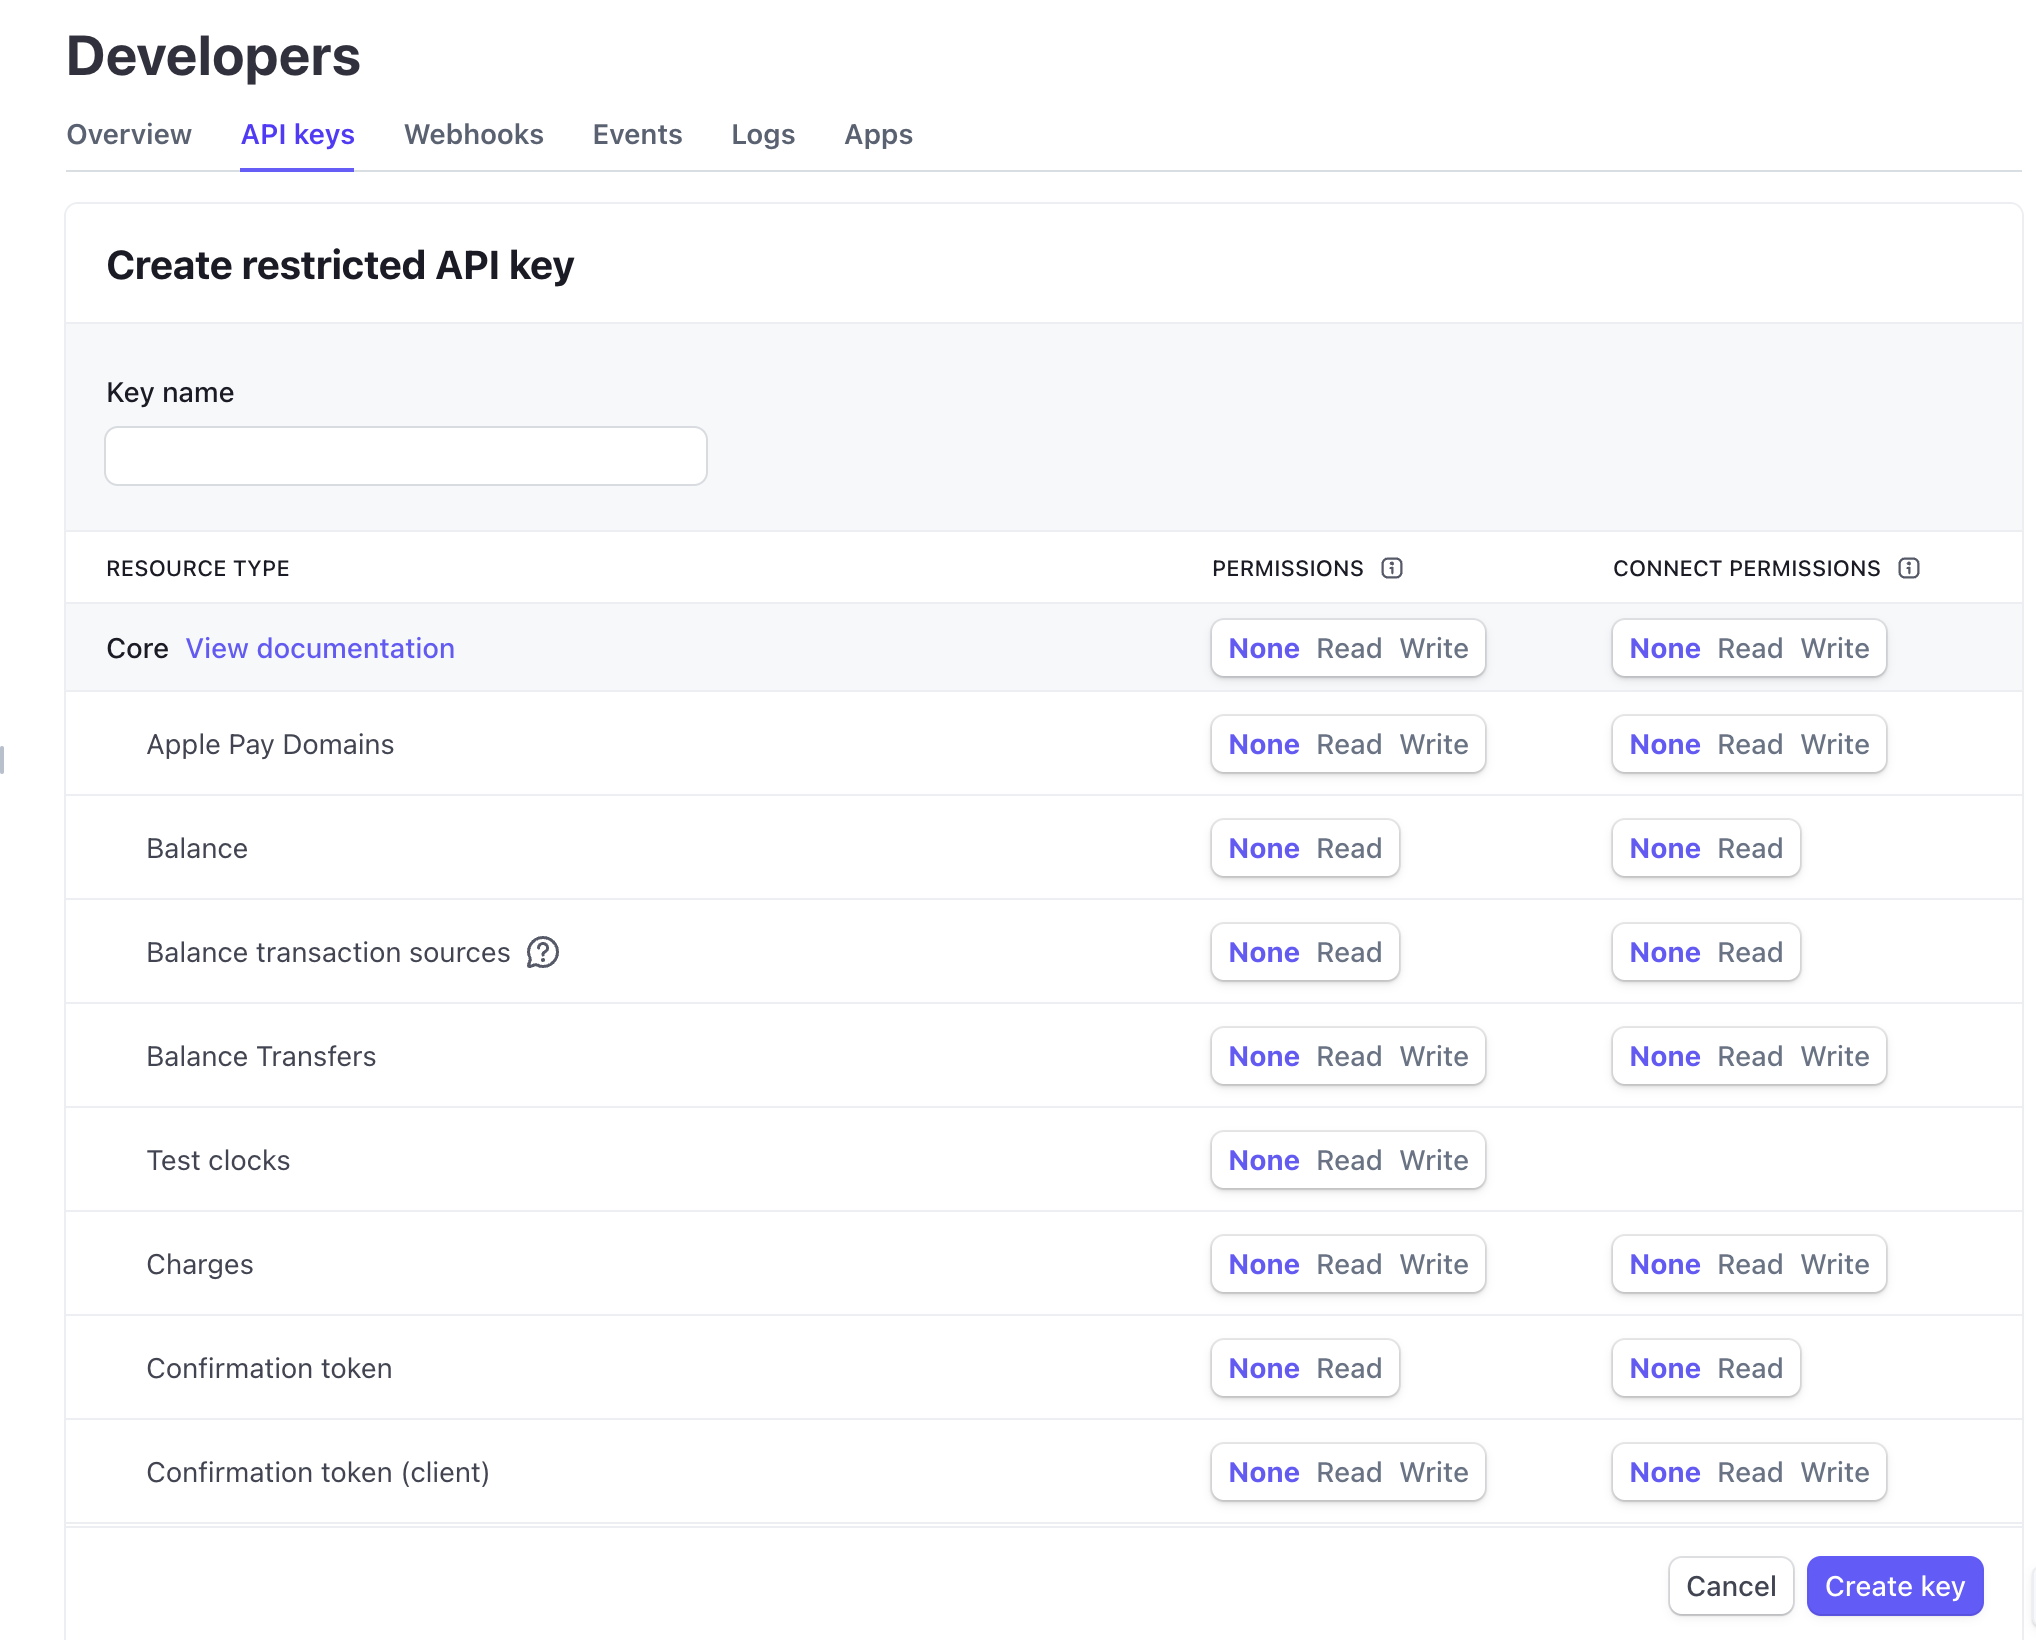Viewport: 2036px width, 1640px height.
Task: Set Test clocks permission to Read
Action: [x=1348, y=1160]
